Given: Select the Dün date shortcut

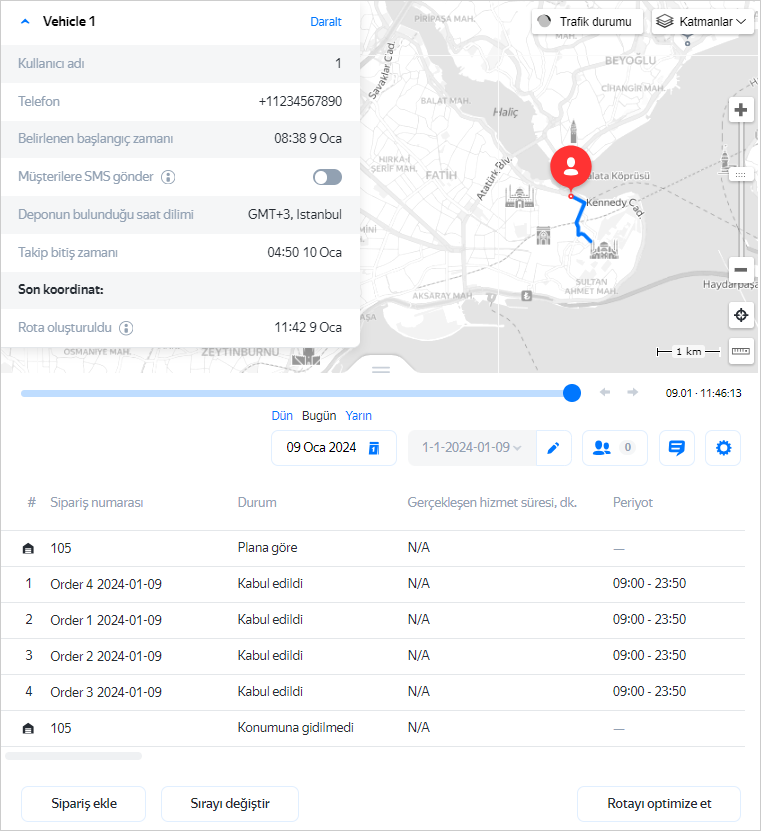Looking at the screenshot, I should pyautogui.click(x=282, y=416).
